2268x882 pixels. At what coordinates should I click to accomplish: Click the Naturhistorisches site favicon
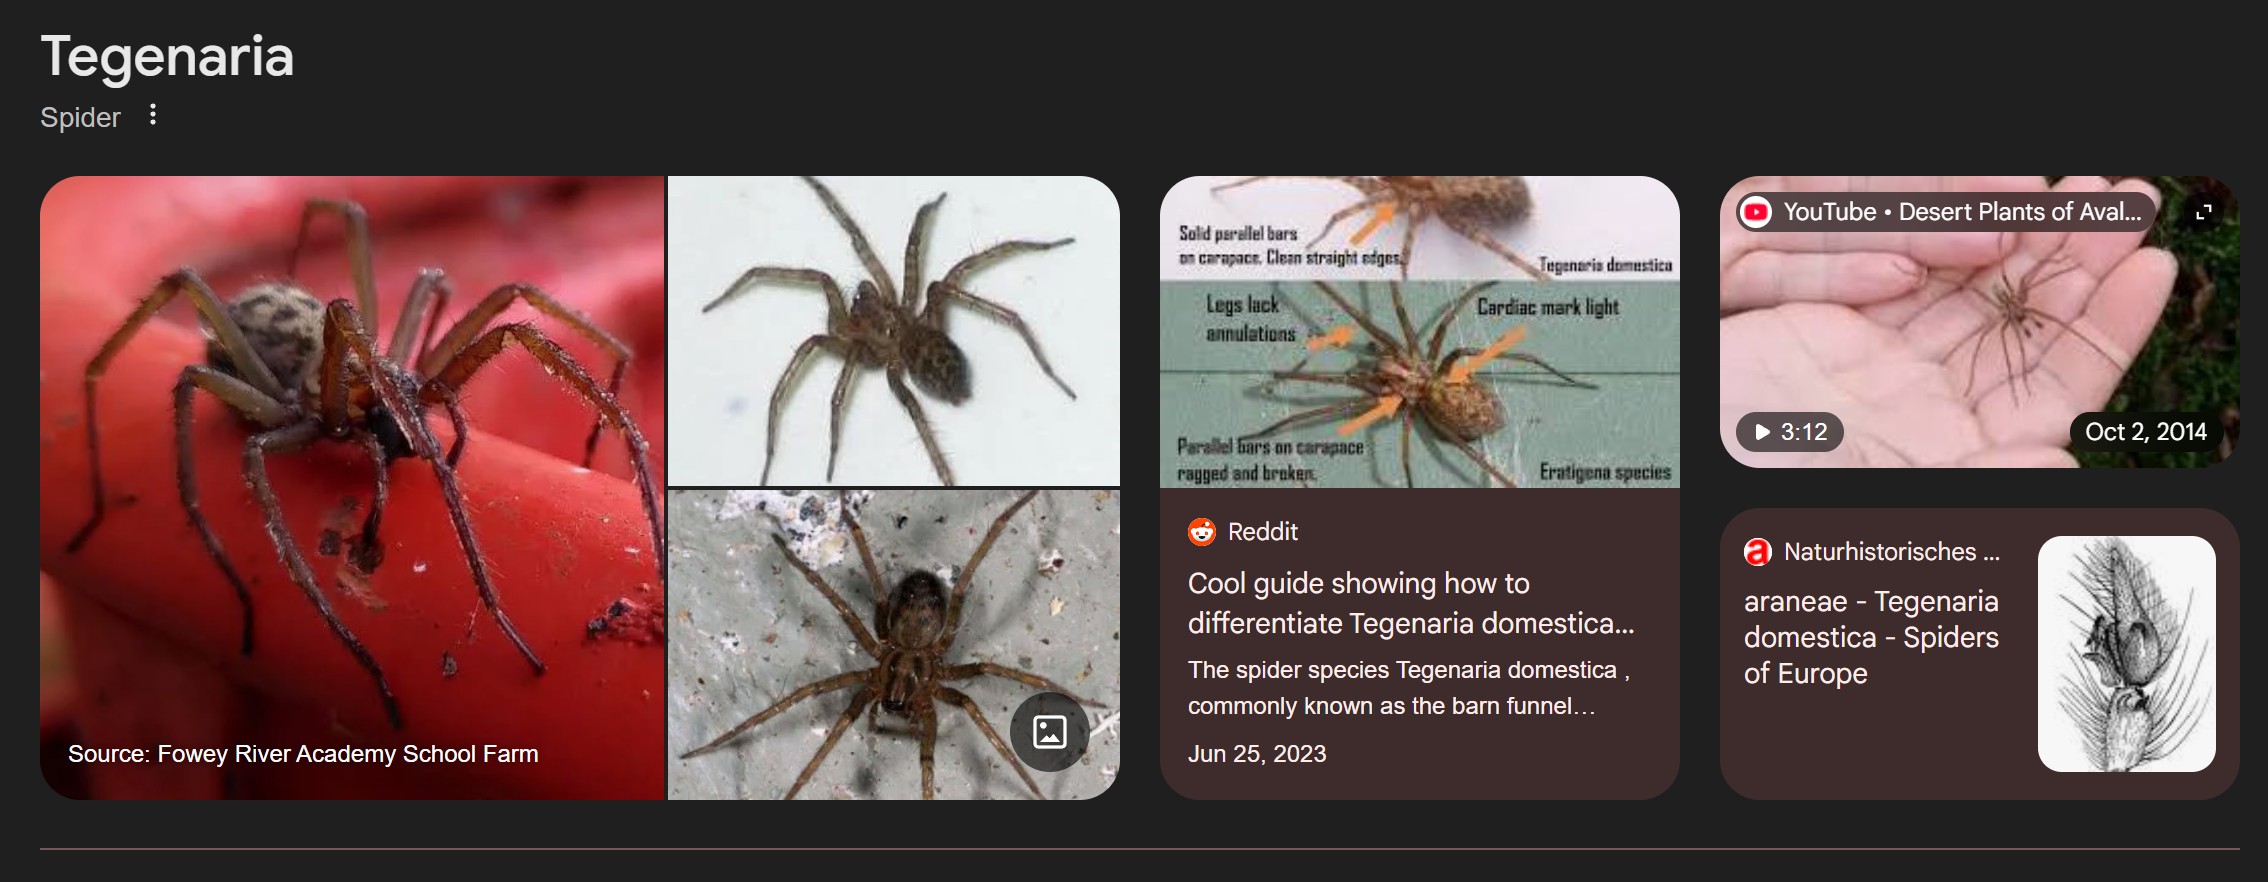[1758, 552]
